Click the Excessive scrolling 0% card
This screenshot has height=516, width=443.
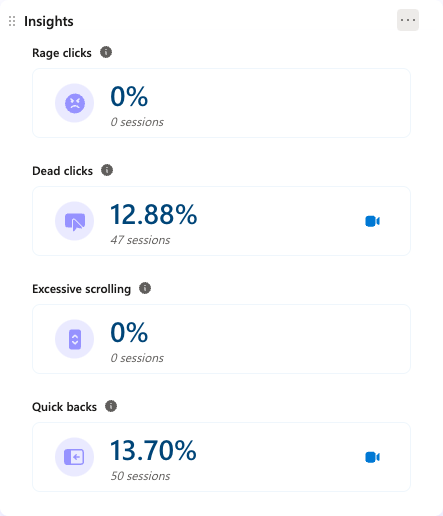[221, 339]
